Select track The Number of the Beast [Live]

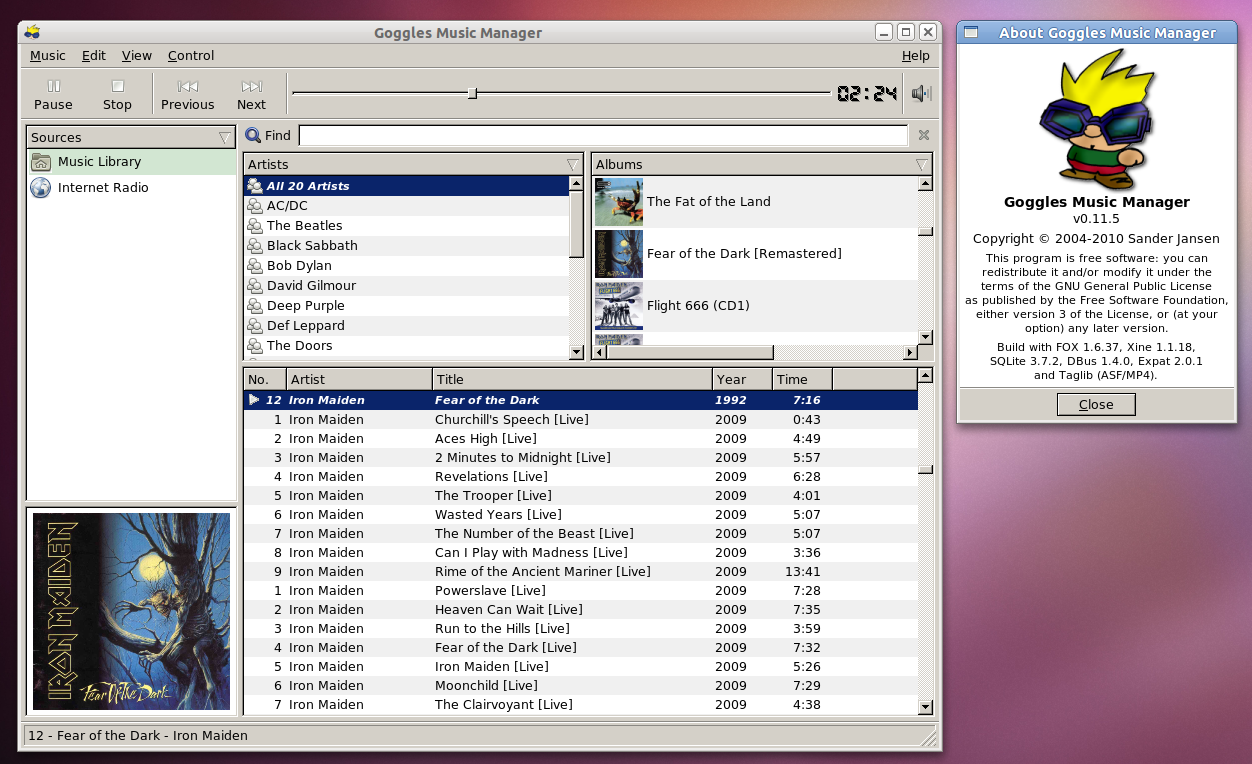coord(580,533)
